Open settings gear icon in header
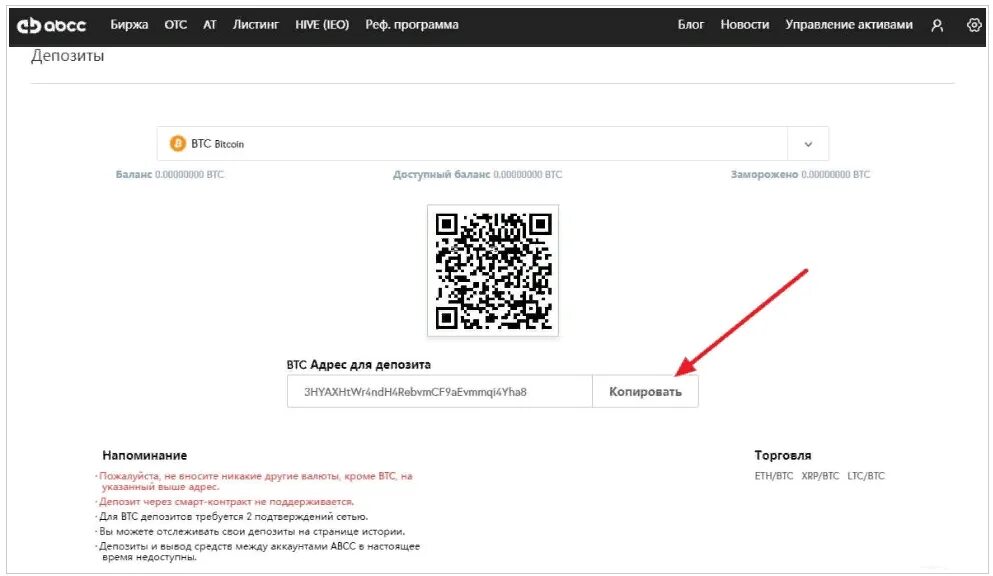This screenshot has width=993, height=576. coord(974,25)
